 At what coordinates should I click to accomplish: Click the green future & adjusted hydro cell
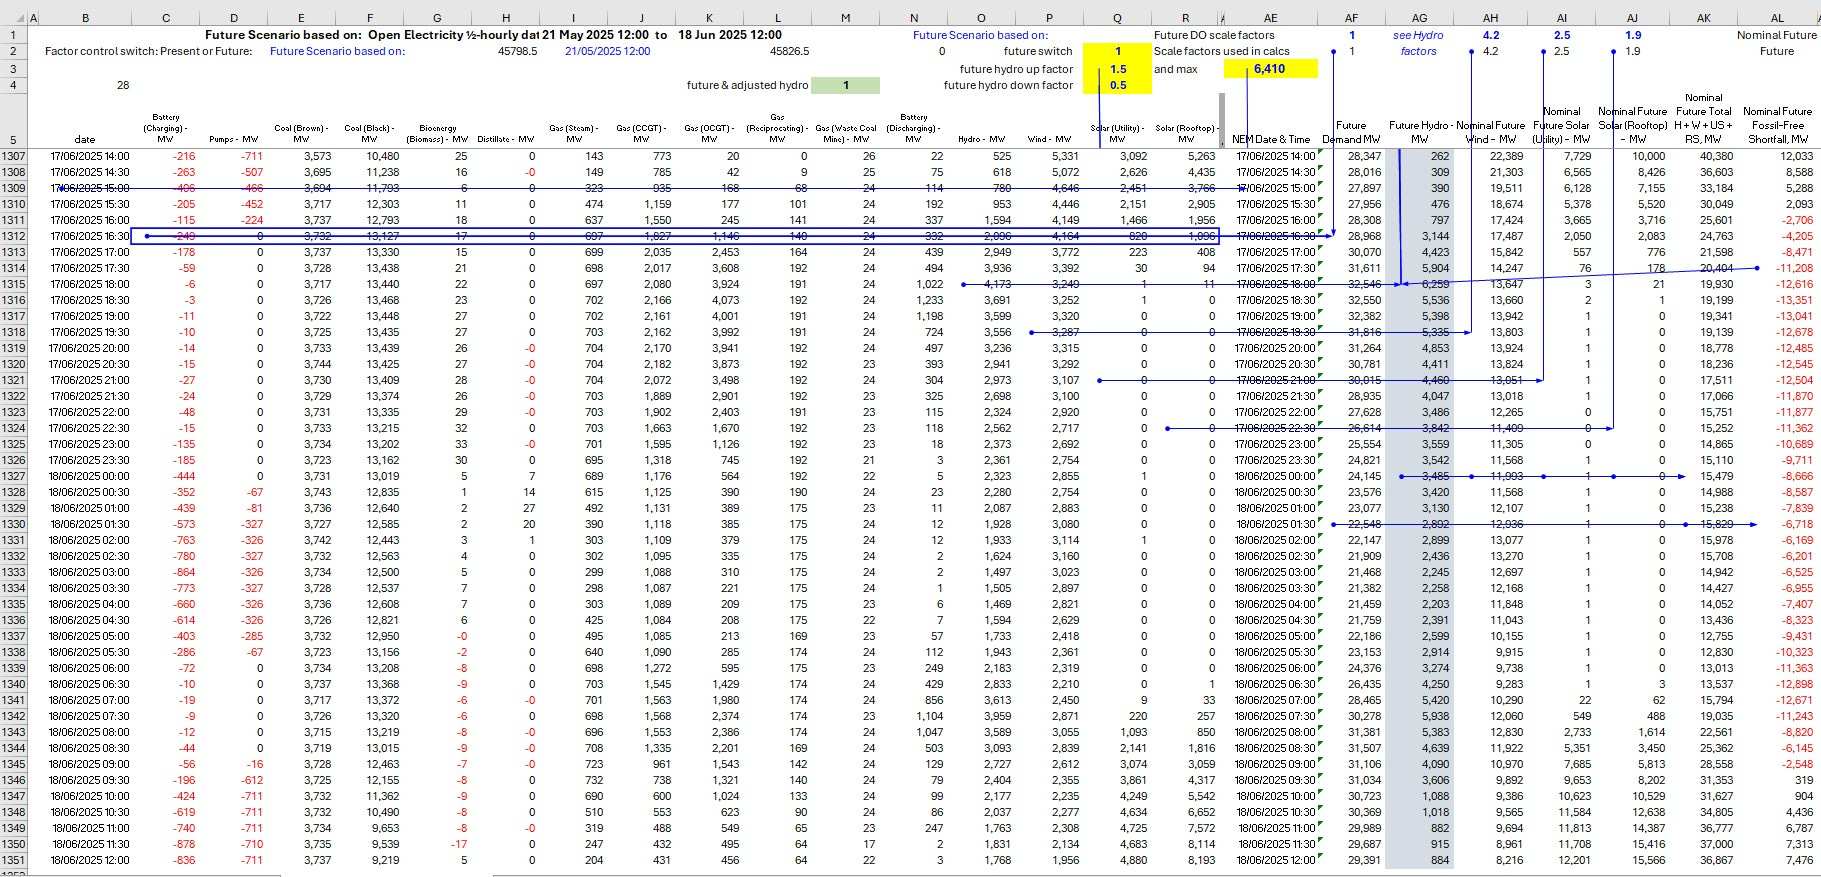point(845,85)
